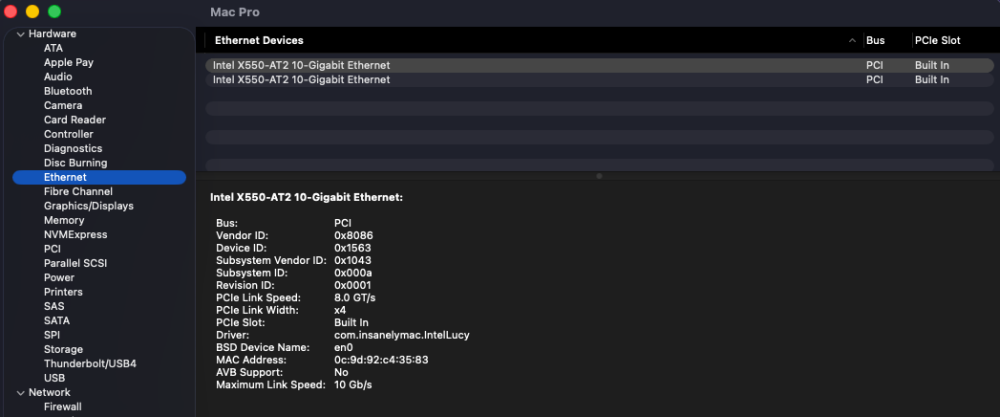Click the sort ascending arrow indicator
1000x417 pixels.
852,40
